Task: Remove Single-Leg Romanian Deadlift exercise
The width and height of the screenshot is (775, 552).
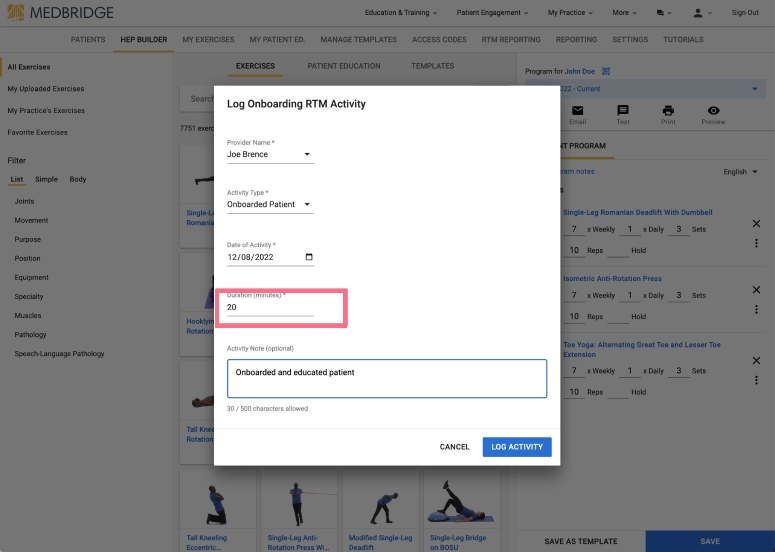Action: [756, 223]
